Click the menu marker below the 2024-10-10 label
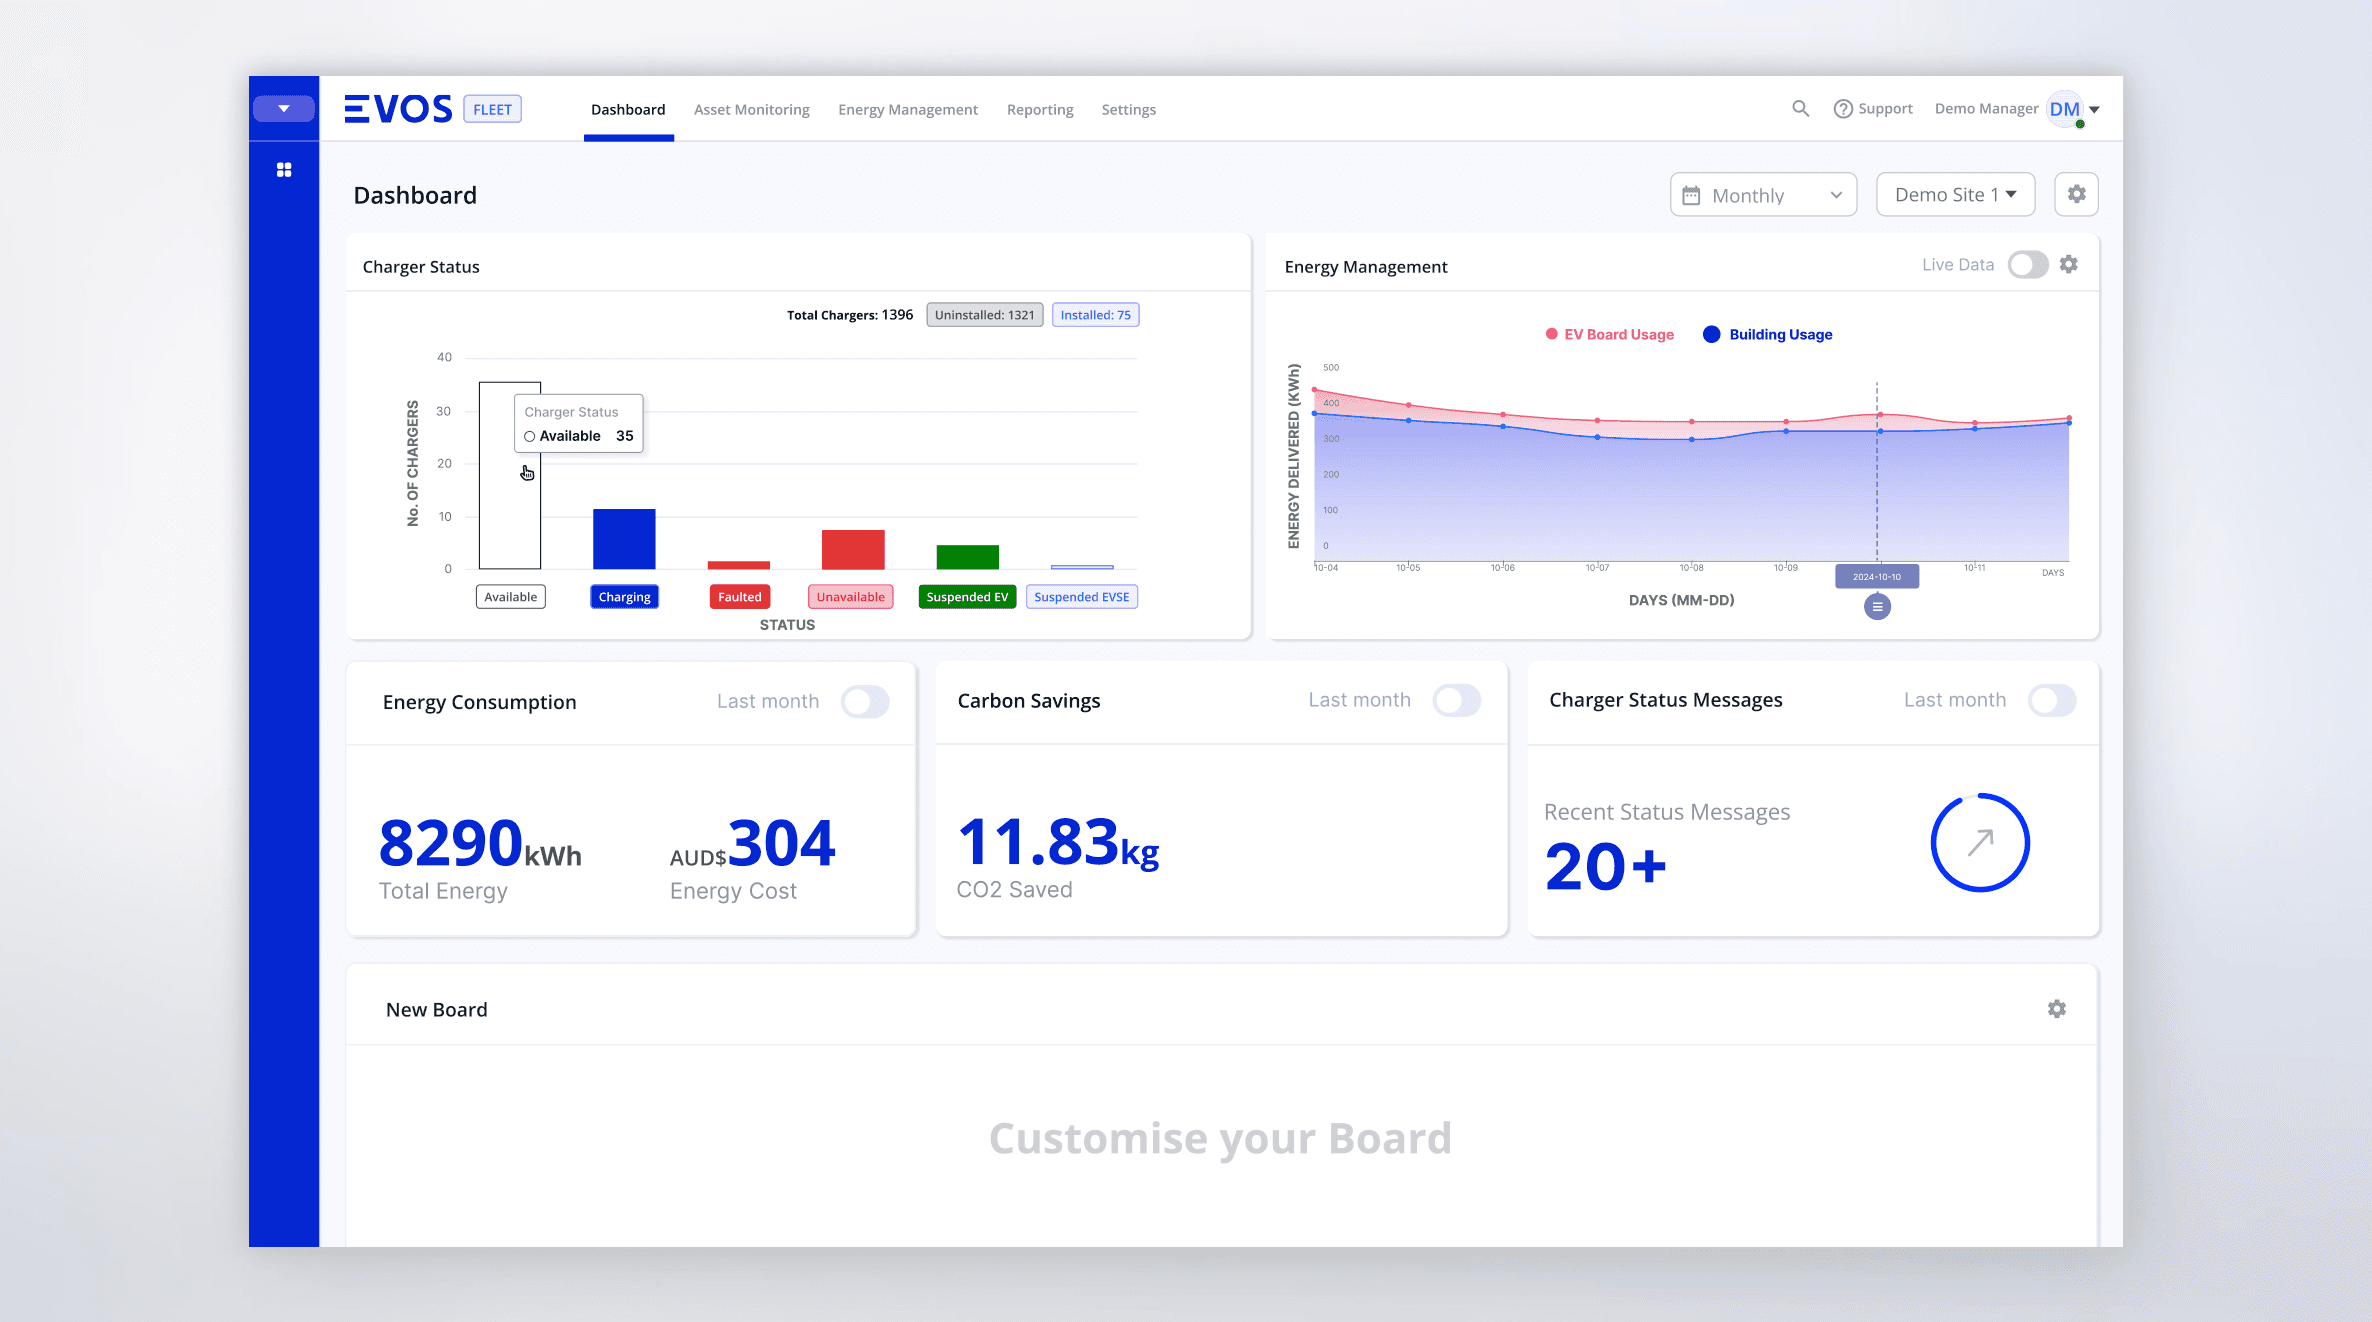This screenshot has width=2372, height=1322. click(x=1877, y=606)
